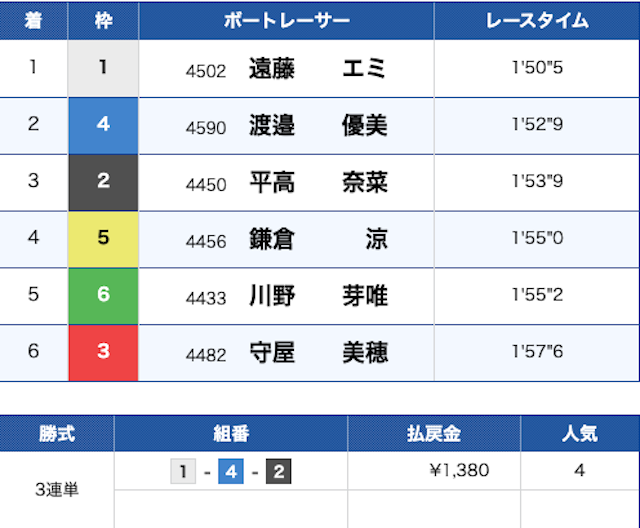
Task: Click racer name 守屋美穂
Action: click(x=317, y=353)
